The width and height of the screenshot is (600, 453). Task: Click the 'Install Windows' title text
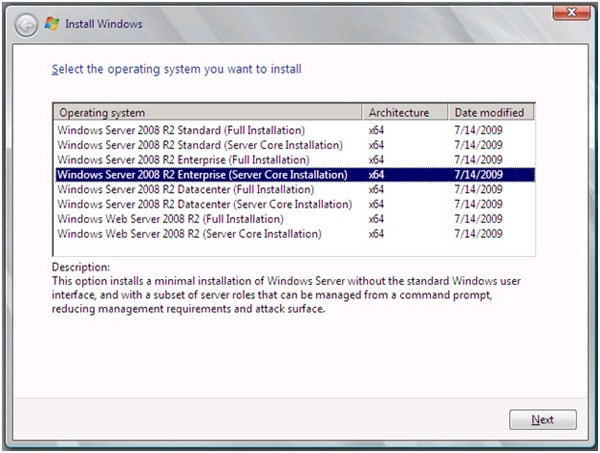click(x=104, y=24)
